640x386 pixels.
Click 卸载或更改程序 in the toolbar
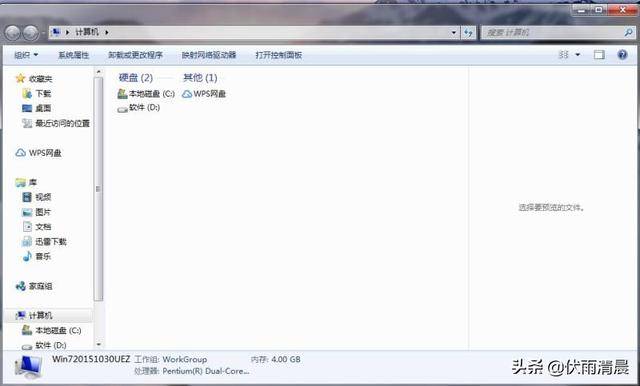pos(135,55)
